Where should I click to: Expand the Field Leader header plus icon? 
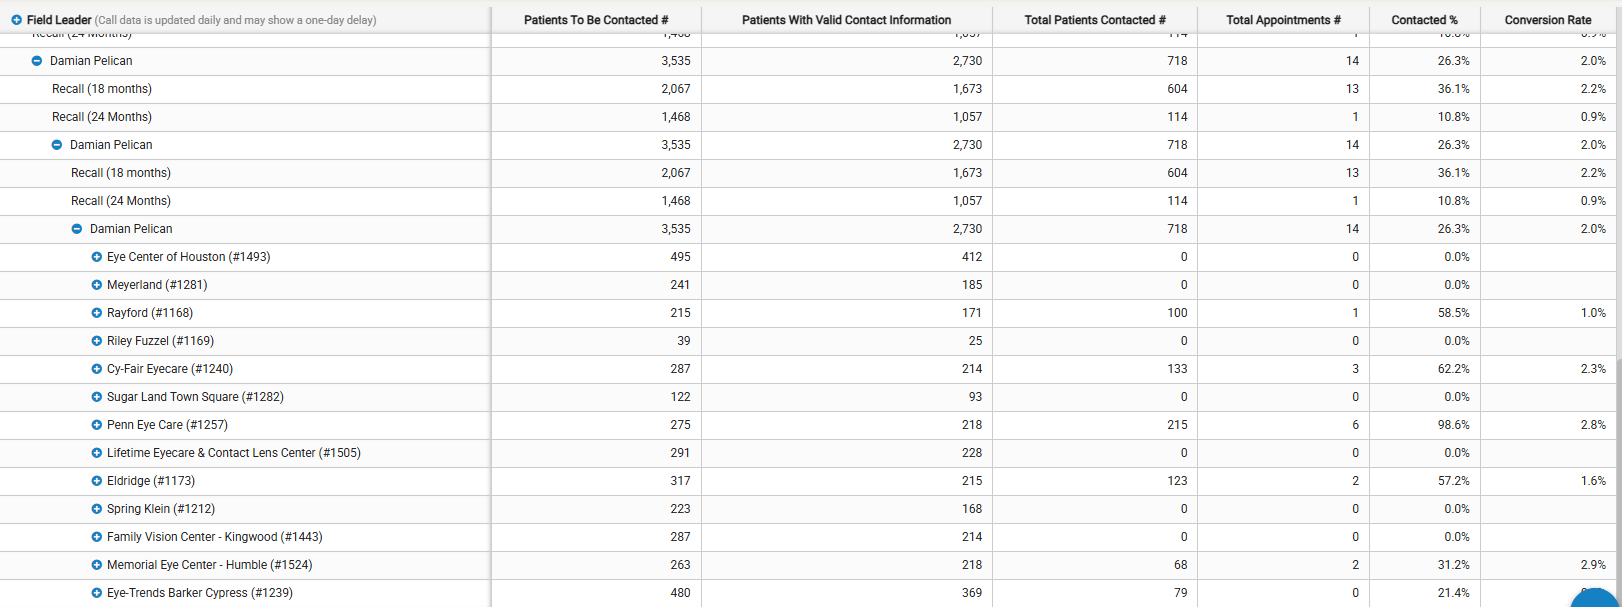point(16,20)
